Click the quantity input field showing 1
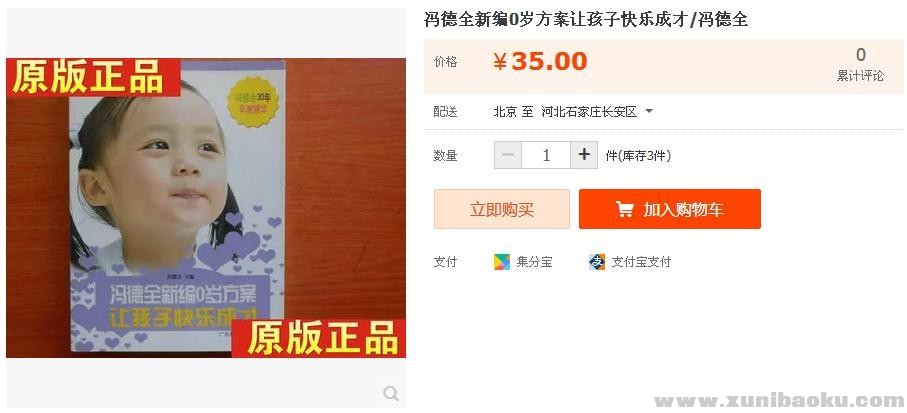 pyautogui.click(x=546, y=155)
